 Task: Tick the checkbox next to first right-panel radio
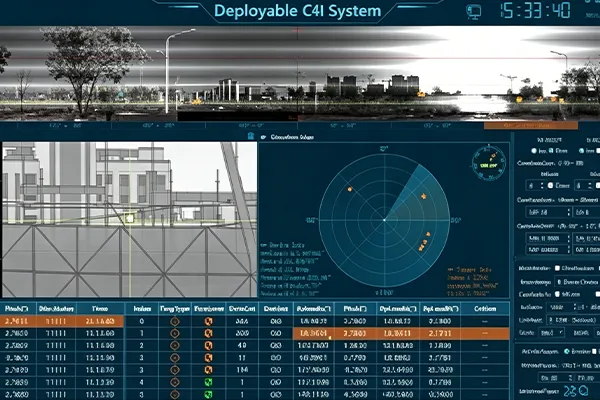[x=551, y=151]
